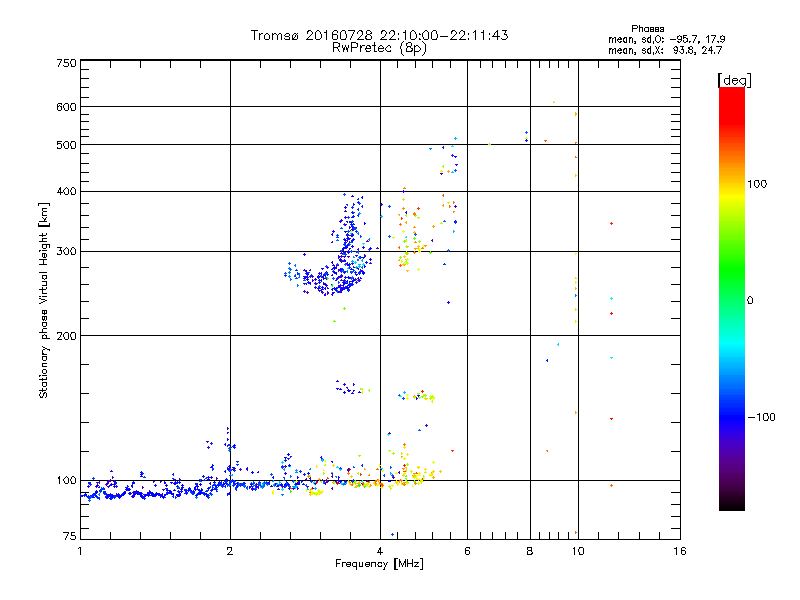Image resolution: width=800 pixels, height=600 pixels.
Task: Click the y-axis tick label '100'
Action: (x=66, y=481)
